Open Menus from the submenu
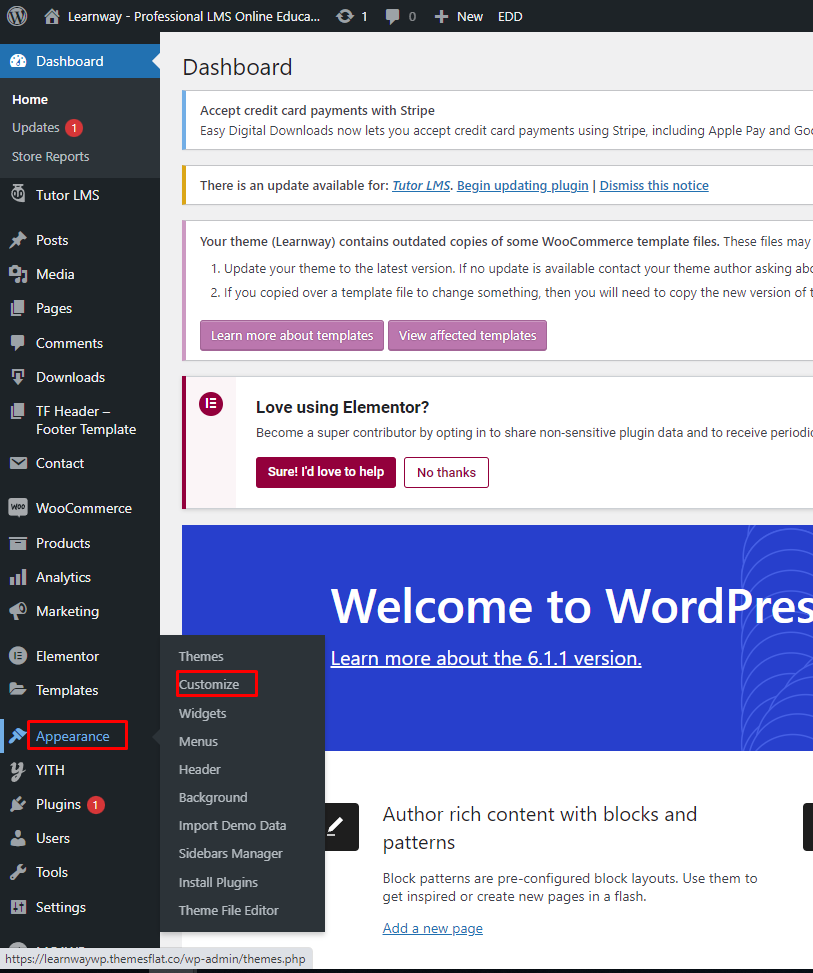Image resolution: width=813 pixels, height=973 pixels. (x=198, y=741)
